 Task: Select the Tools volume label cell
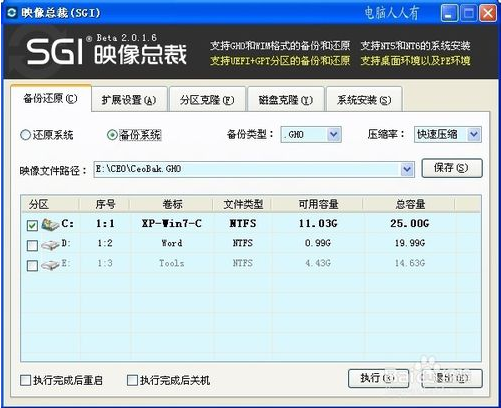click(x=172, y=263)
